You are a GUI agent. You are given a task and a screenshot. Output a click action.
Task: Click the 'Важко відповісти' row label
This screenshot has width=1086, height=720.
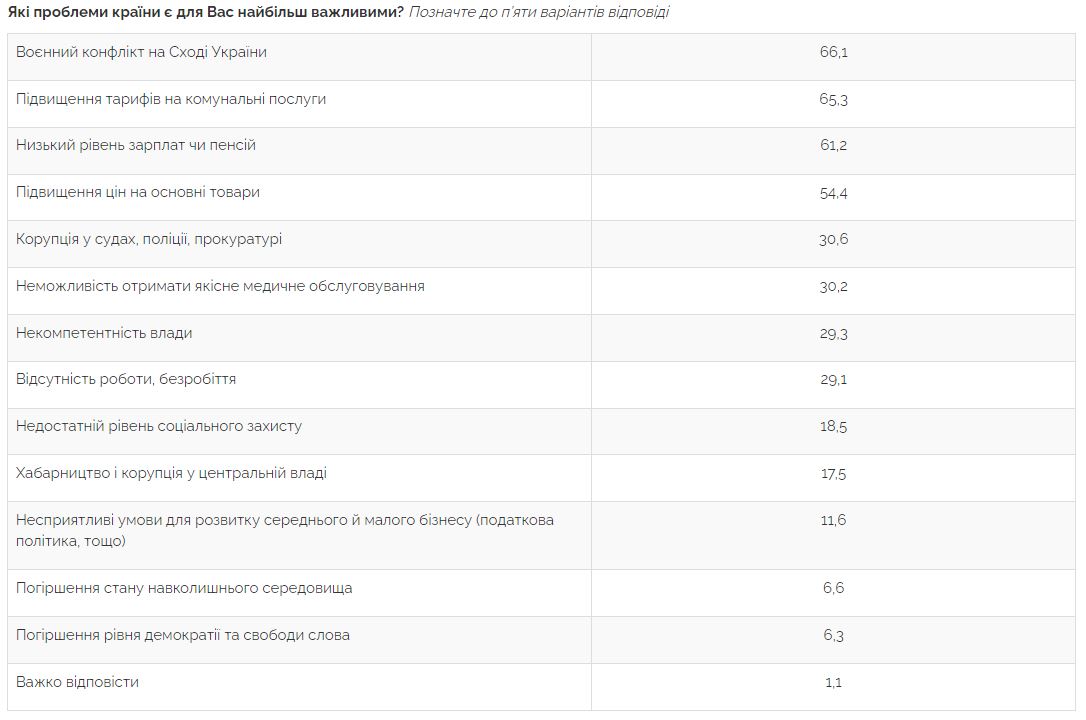pos(77,682)
